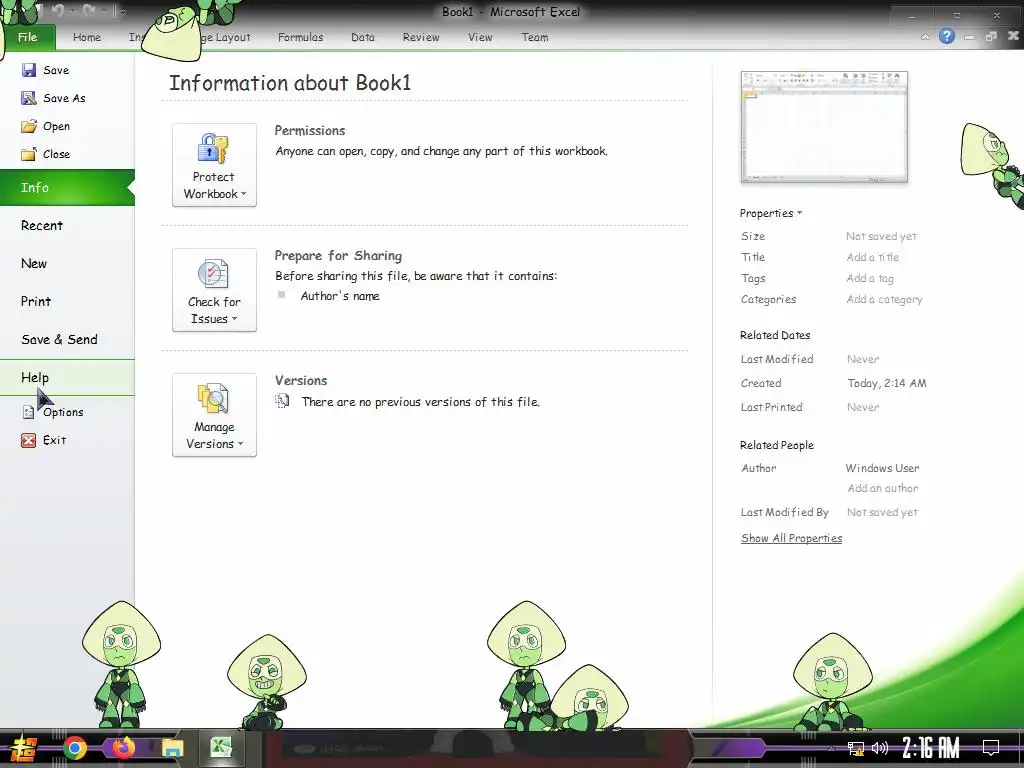Switch to the File tab

pyautogui.click(x=27, y=37)
